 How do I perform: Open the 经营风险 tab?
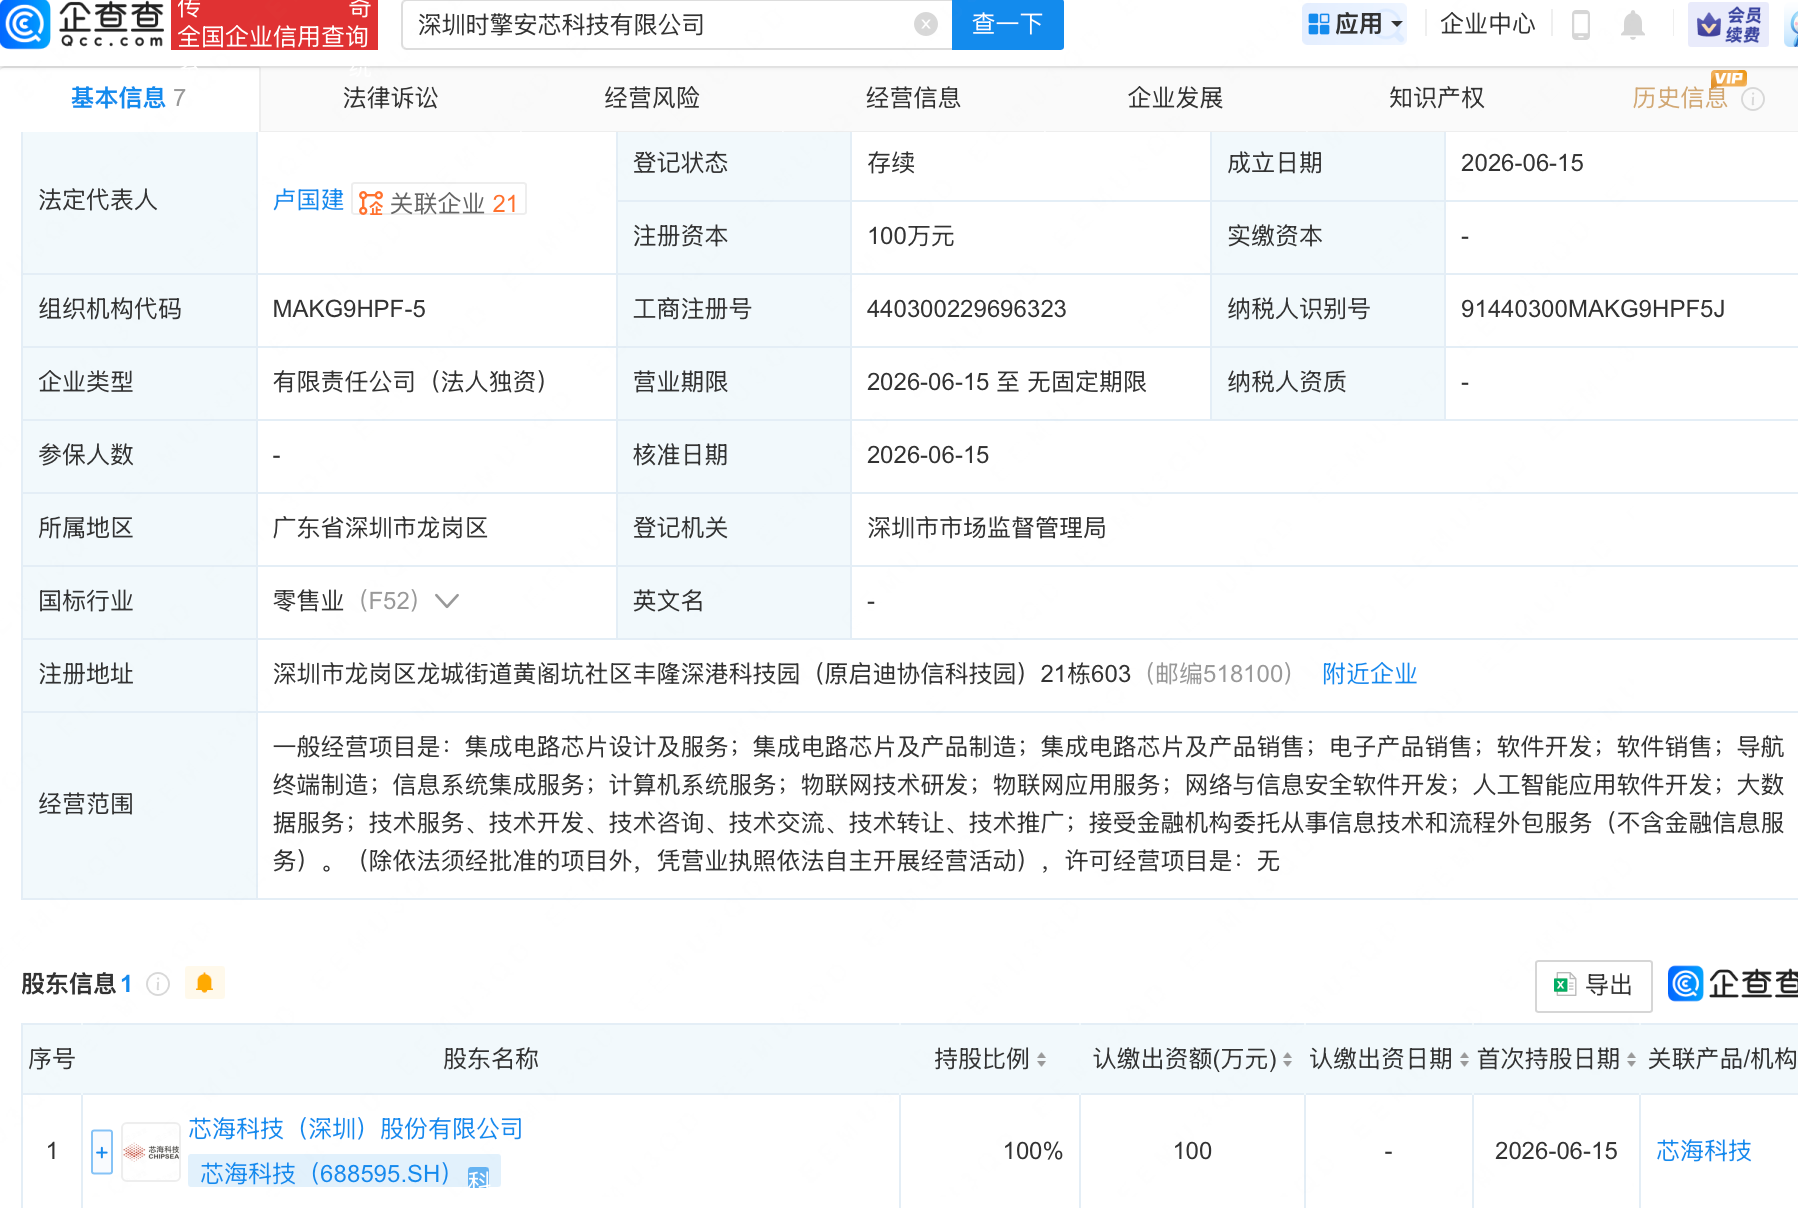coord(652,98)
